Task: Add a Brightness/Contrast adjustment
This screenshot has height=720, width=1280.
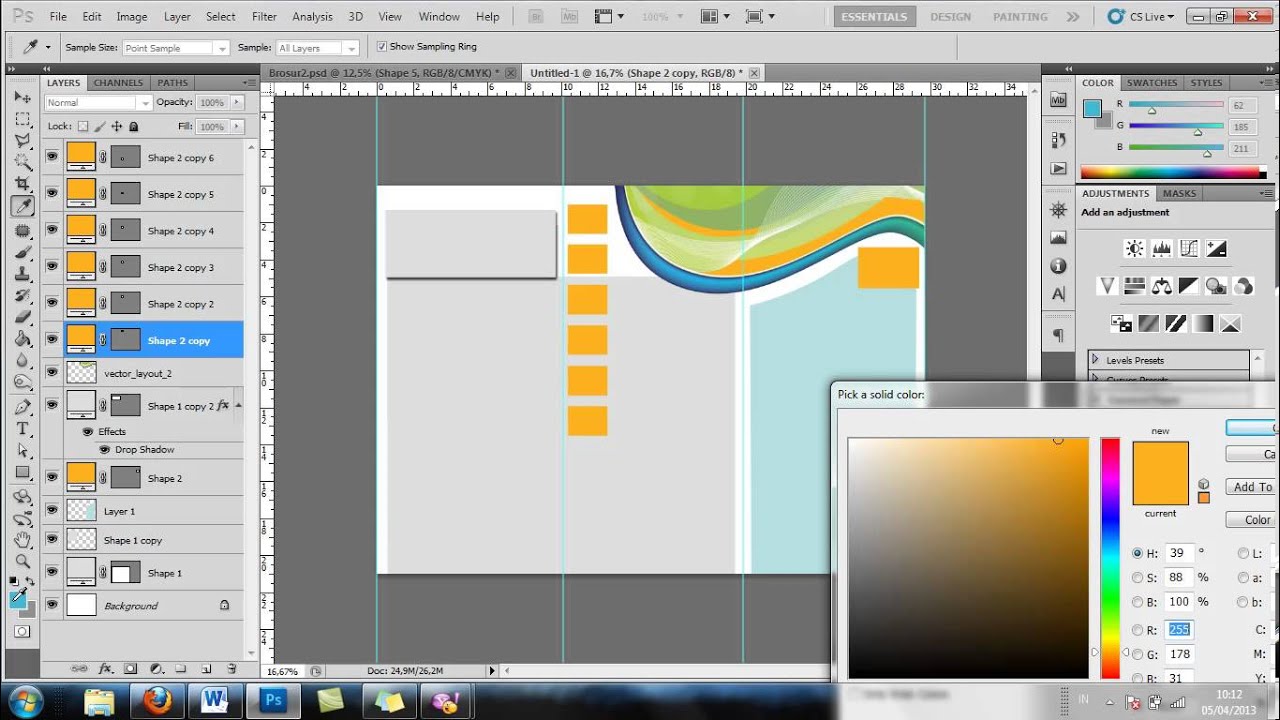Action: pyautogui.click(x=1134, y=248)
